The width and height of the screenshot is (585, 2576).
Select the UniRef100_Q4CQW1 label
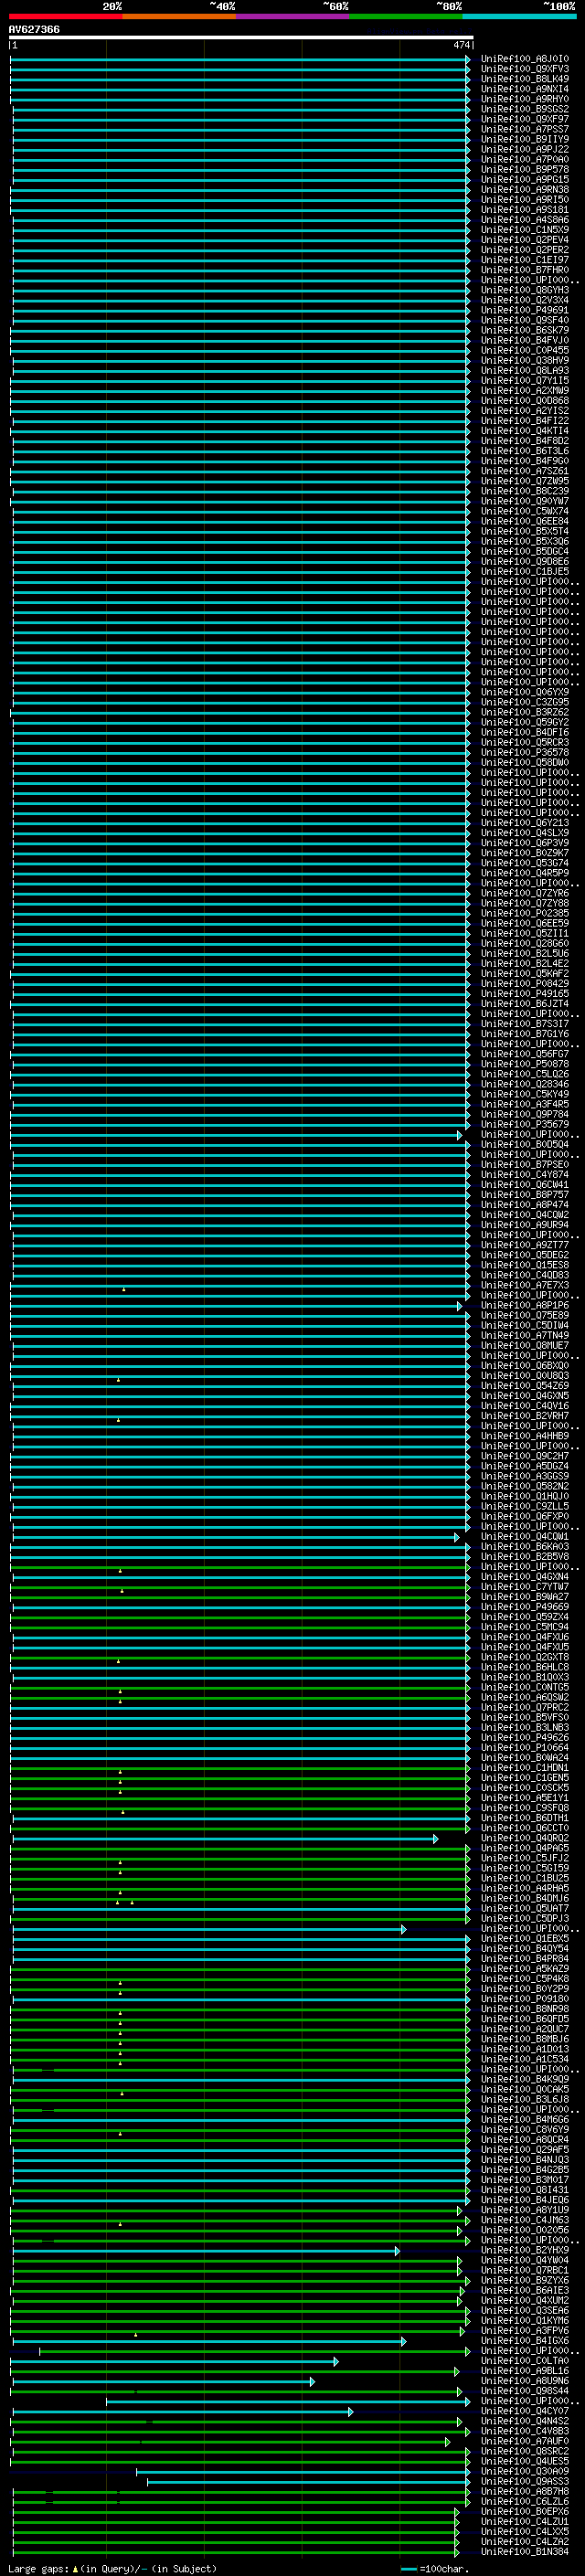[x=525, y=1536]
